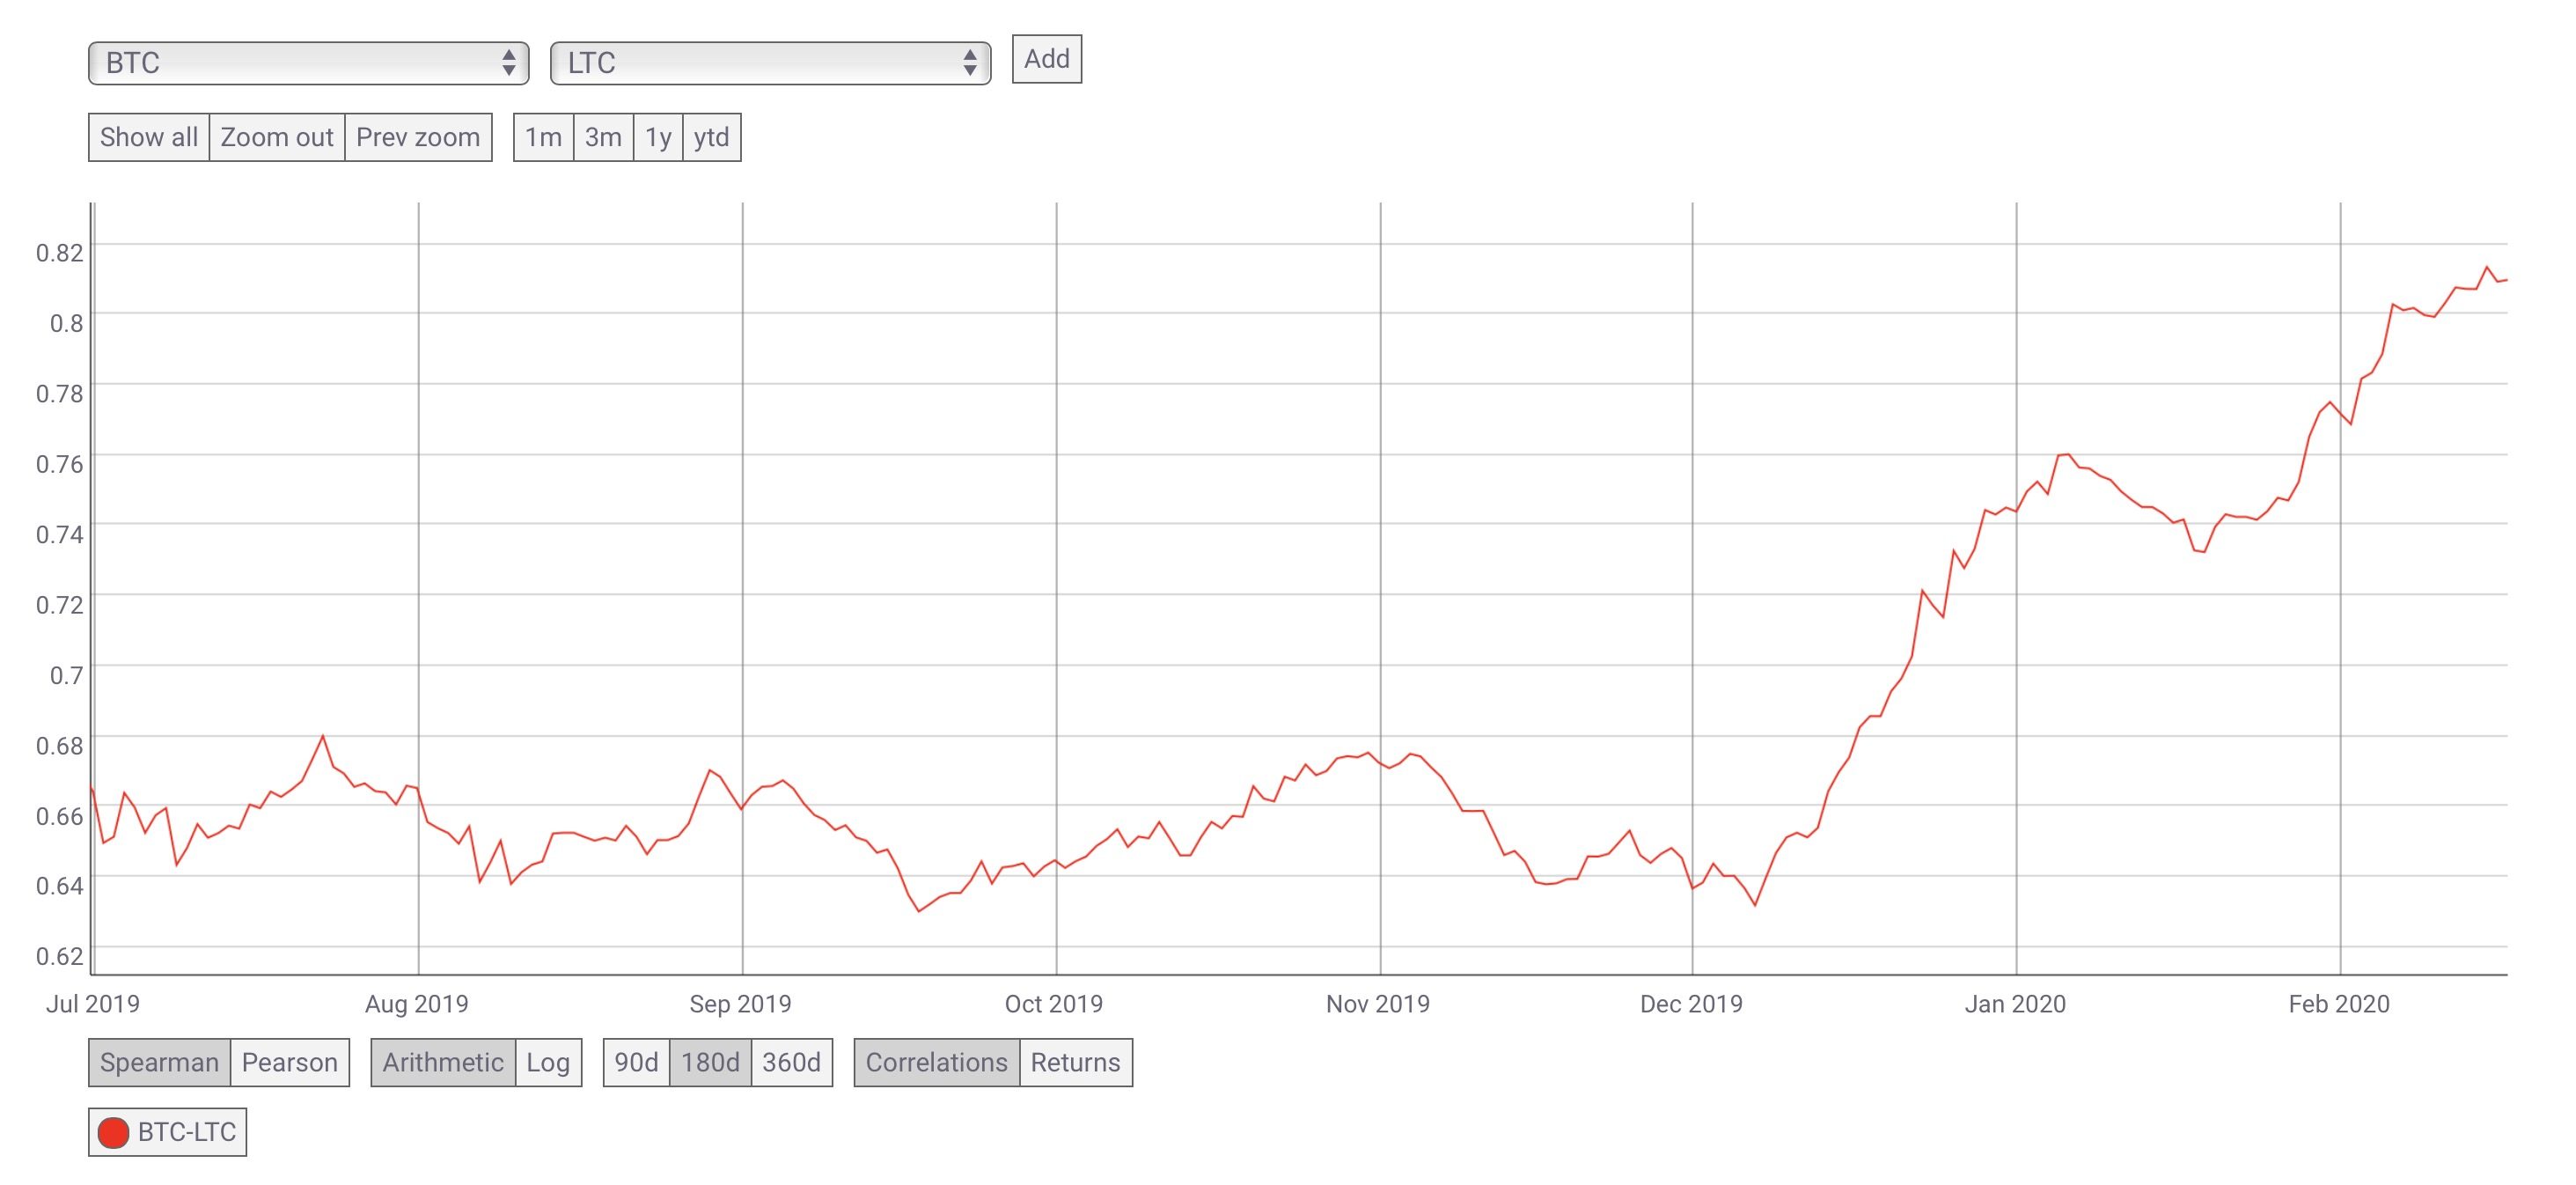Click the 0.8 y-axis value
The height and width of the screenshot is (1185, 2576).
click(x=67, y=322)
